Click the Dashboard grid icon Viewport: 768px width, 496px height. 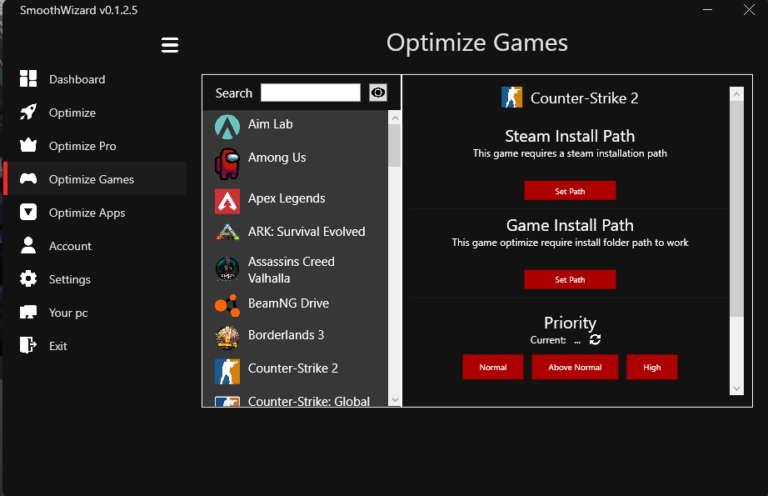tap(28, 78)
